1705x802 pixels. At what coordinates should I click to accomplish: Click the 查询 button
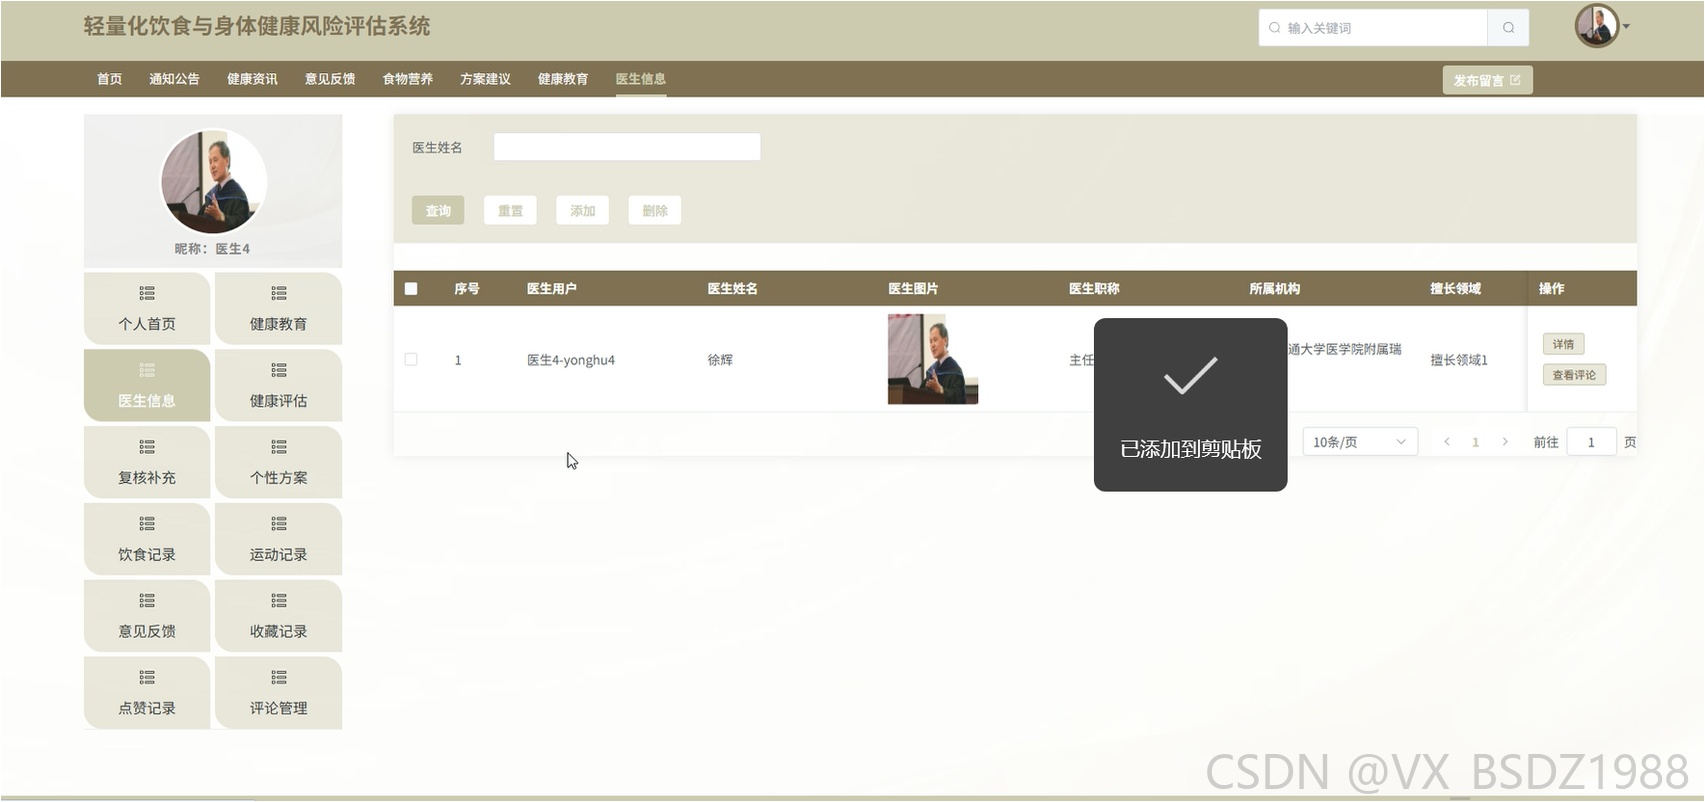pyautogui.click(x=438, y=210)
